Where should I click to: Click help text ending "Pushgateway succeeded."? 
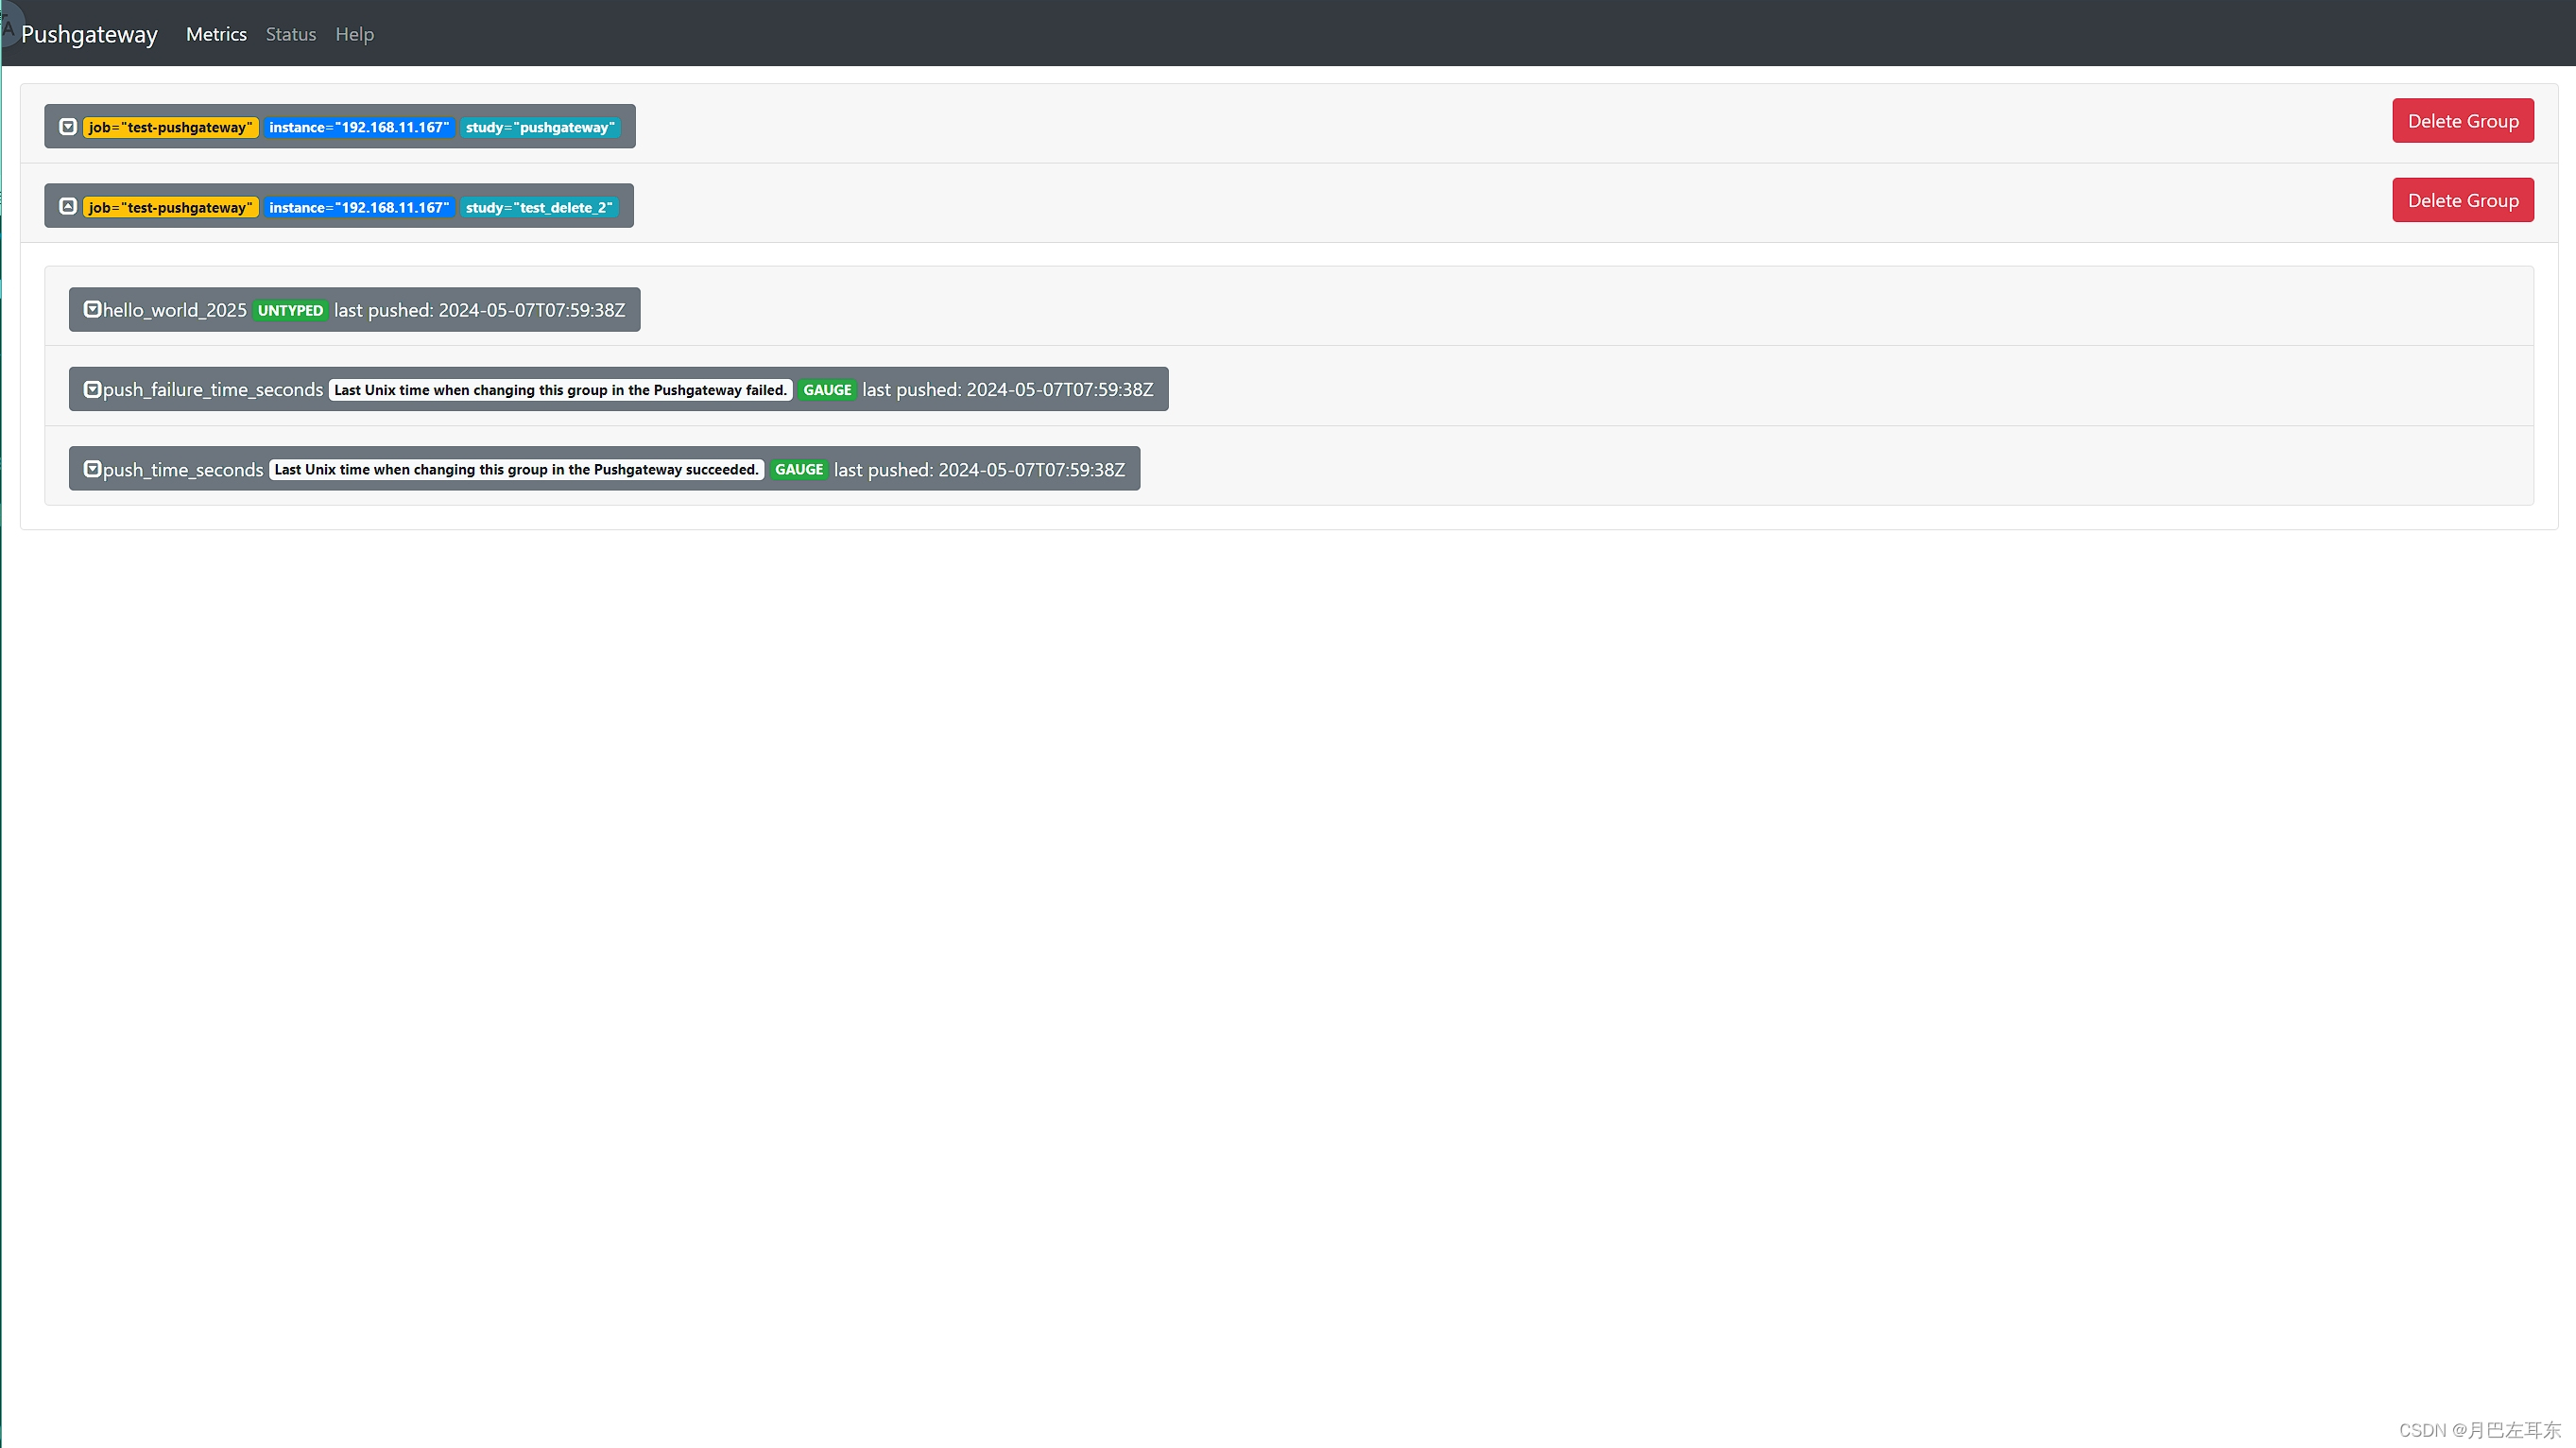(517, 469)
